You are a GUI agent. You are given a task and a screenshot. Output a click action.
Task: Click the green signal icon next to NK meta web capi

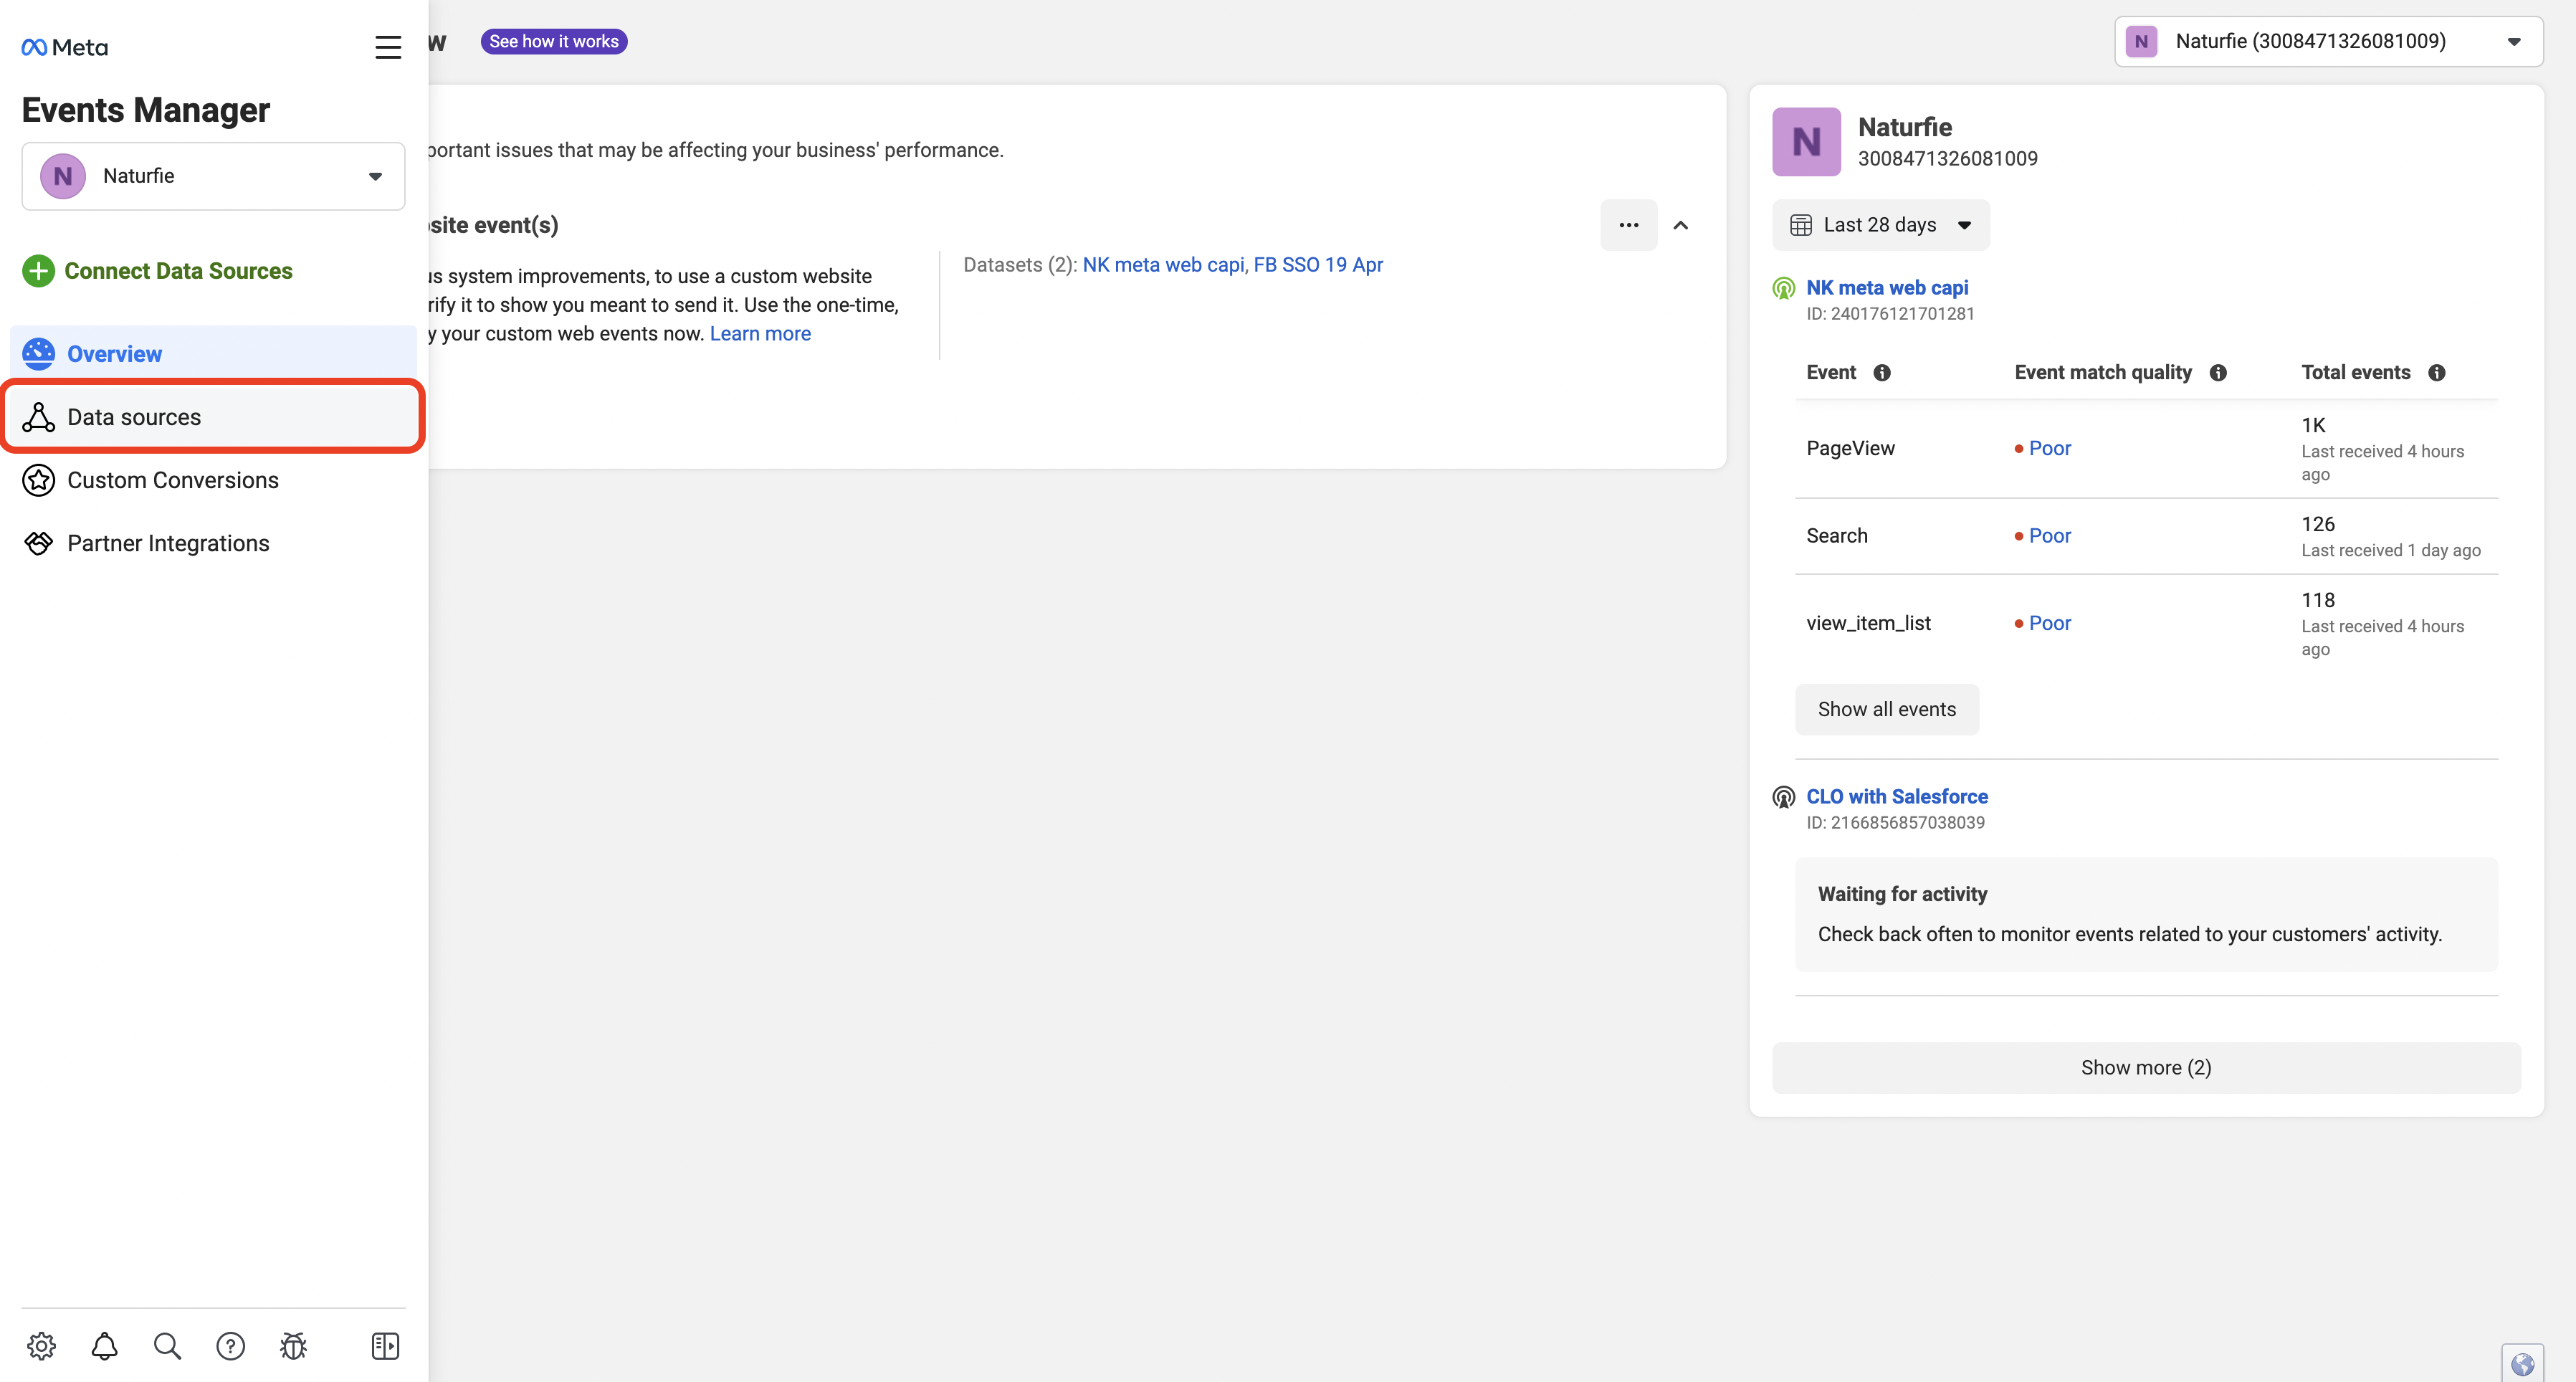click(1783, 289)
